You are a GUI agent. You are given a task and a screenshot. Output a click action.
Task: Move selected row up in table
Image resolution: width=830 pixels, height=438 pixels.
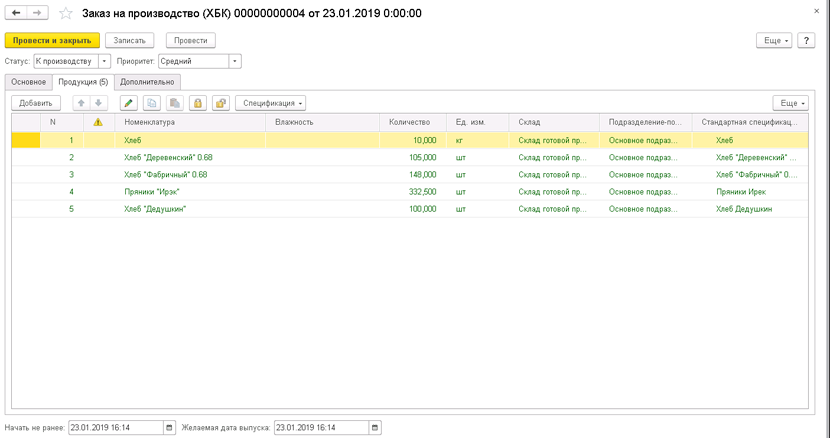click(81, 103)
